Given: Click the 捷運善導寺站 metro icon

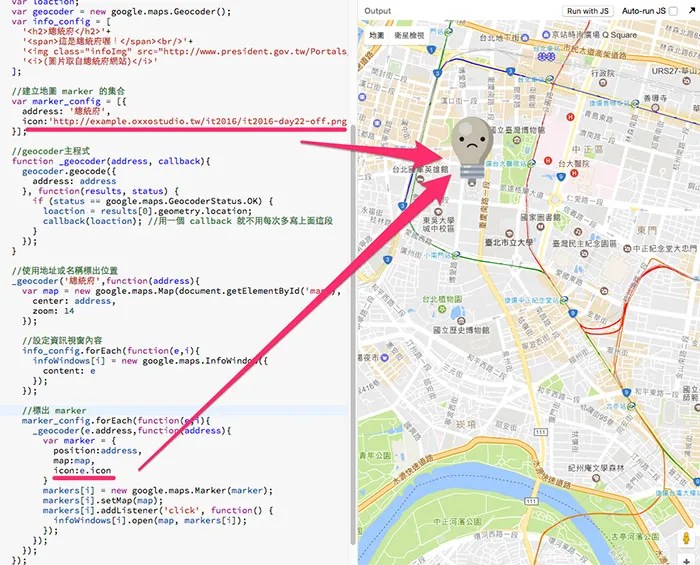Looking at the screenshot, I should pos(635,103).
